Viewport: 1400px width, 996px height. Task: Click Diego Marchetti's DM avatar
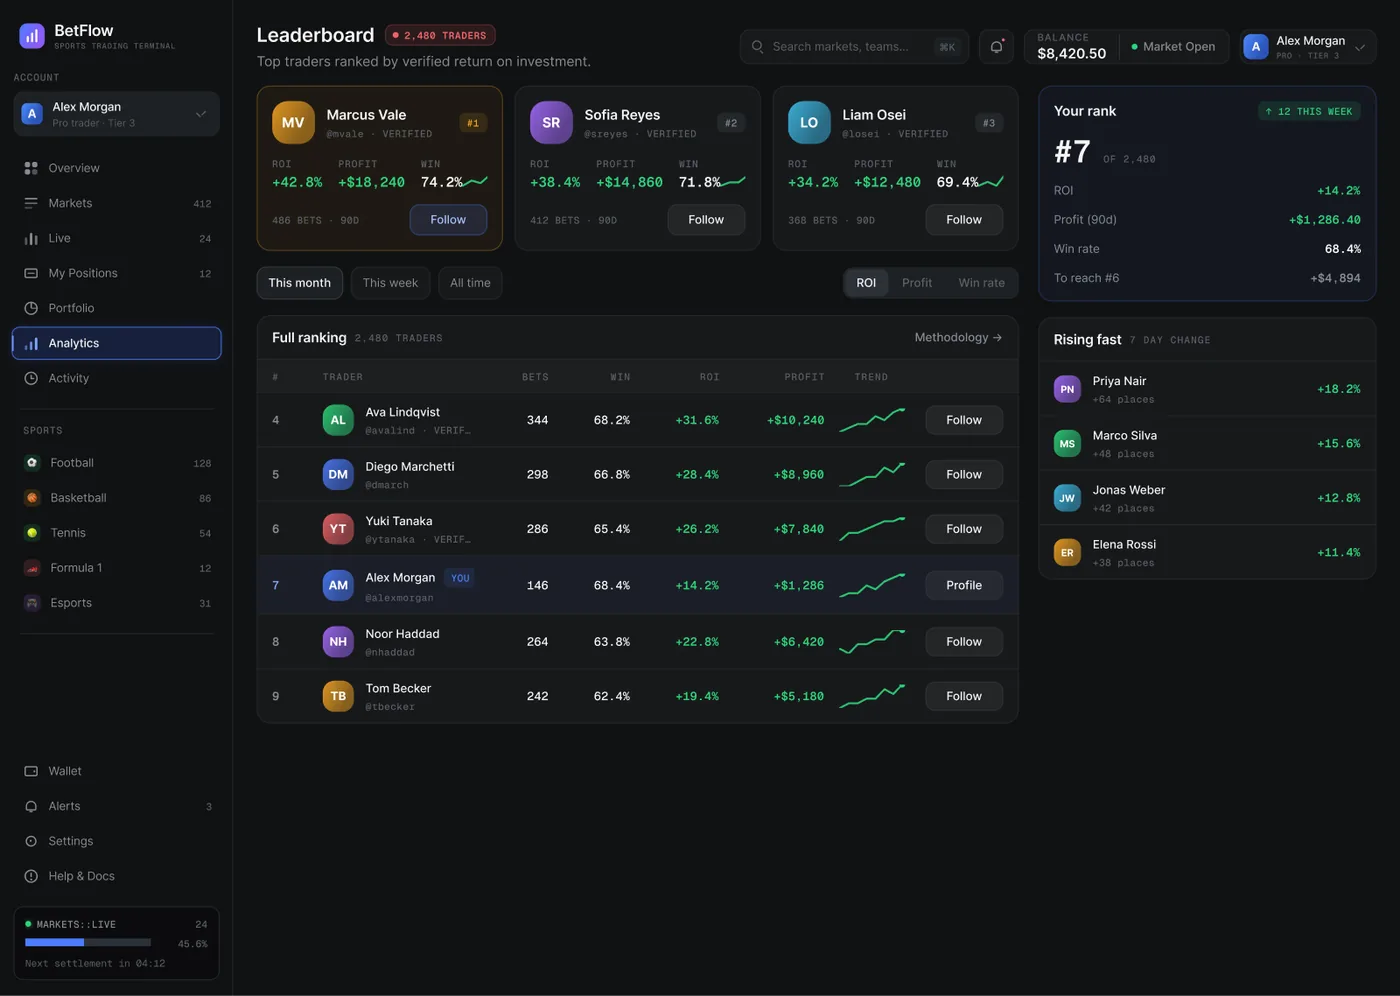click(338, 474)
